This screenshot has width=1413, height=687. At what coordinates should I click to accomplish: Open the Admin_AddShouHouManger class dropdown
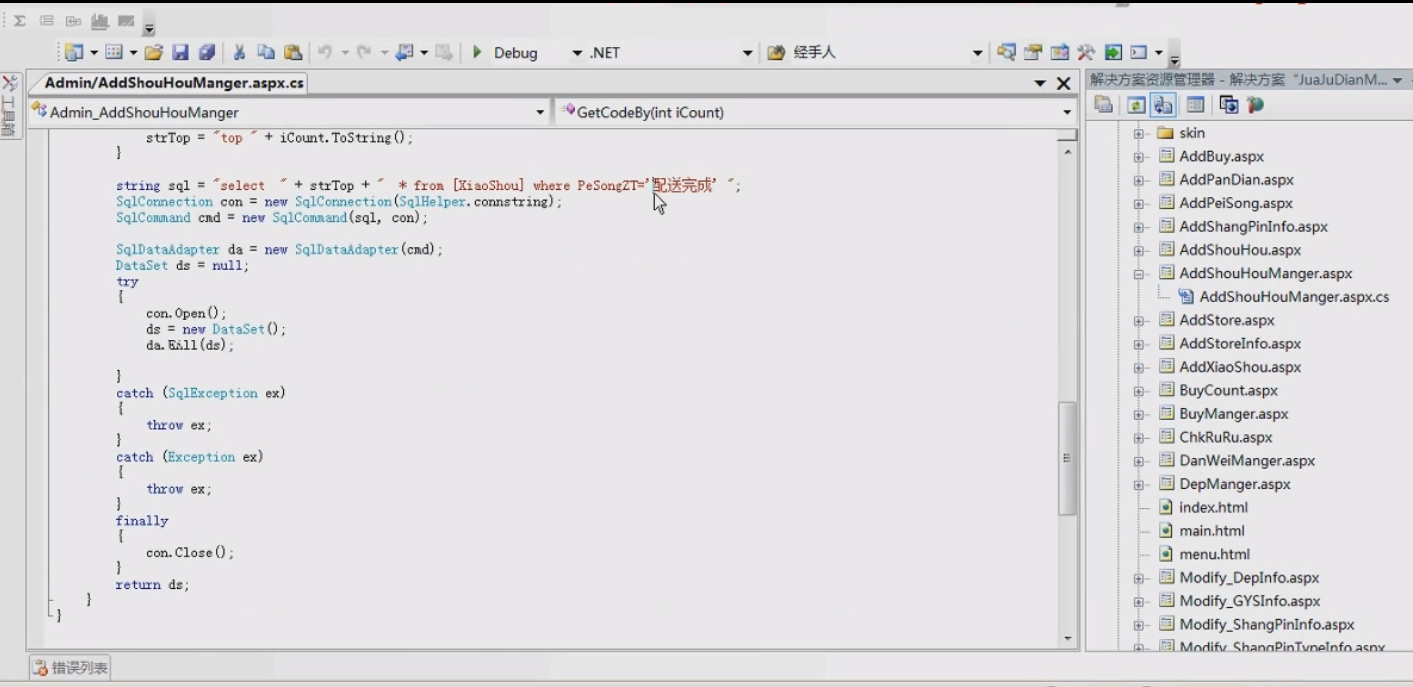click(540, 112)
